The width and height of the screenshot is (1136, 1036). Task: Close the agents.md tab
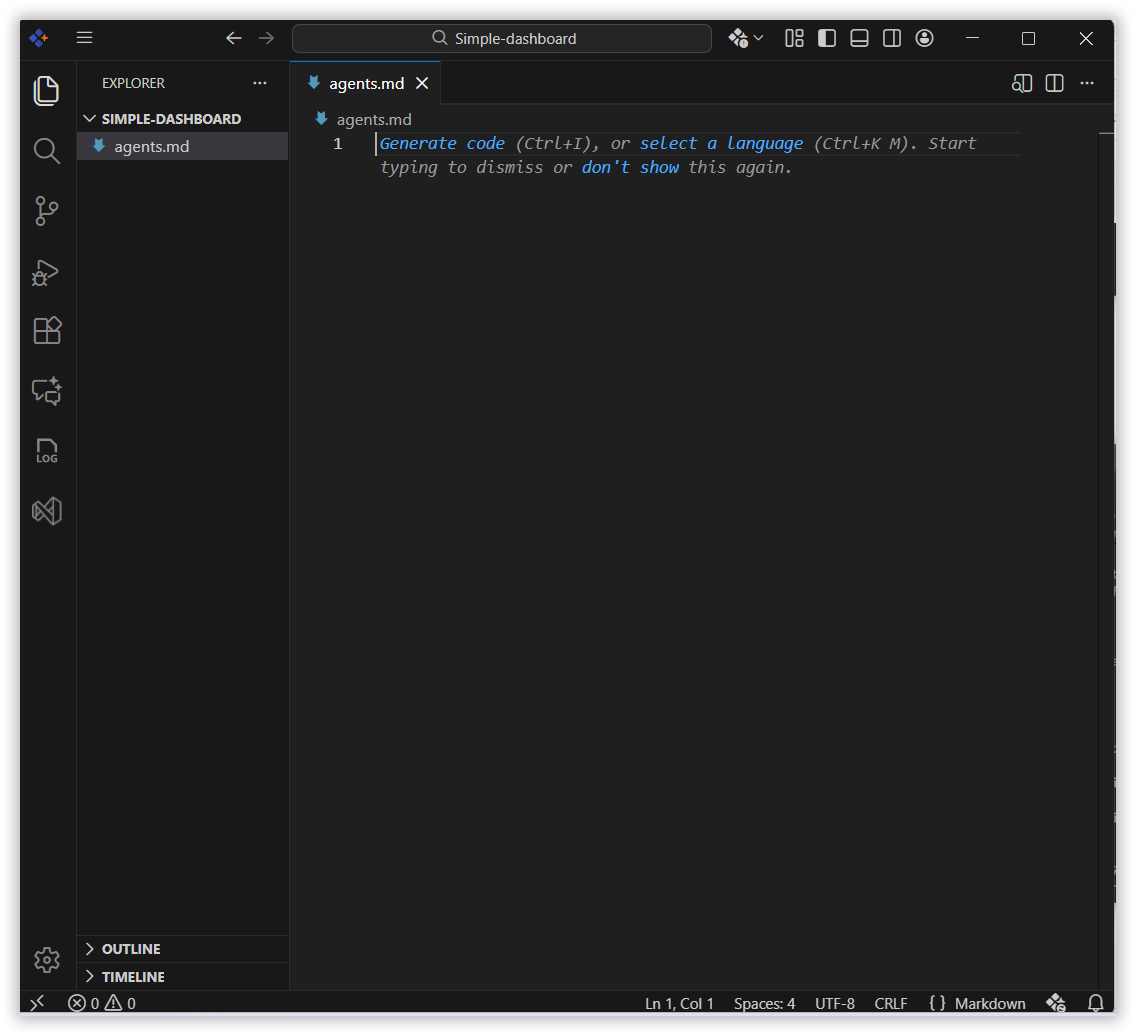(x=422, y=83)
